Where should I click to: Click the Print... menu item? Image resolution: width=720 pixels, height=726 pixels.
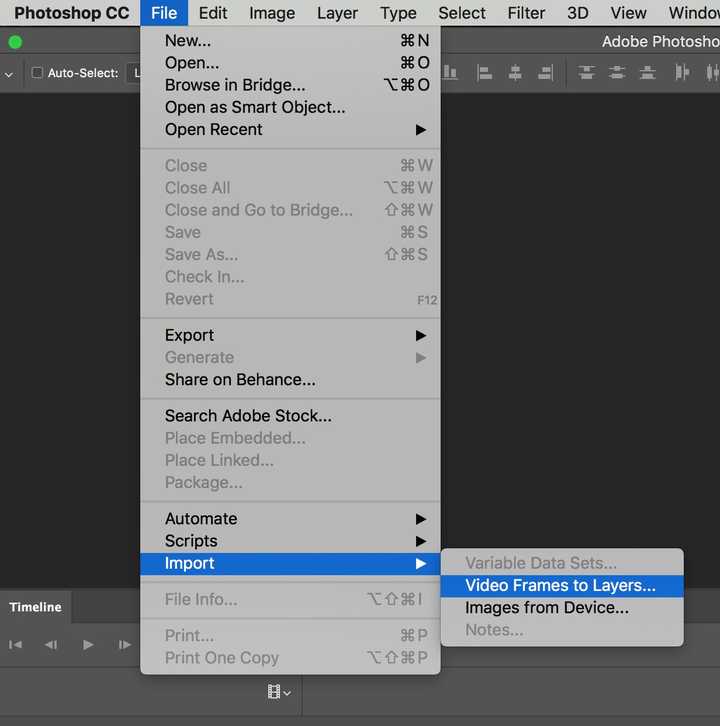[290, 635]
